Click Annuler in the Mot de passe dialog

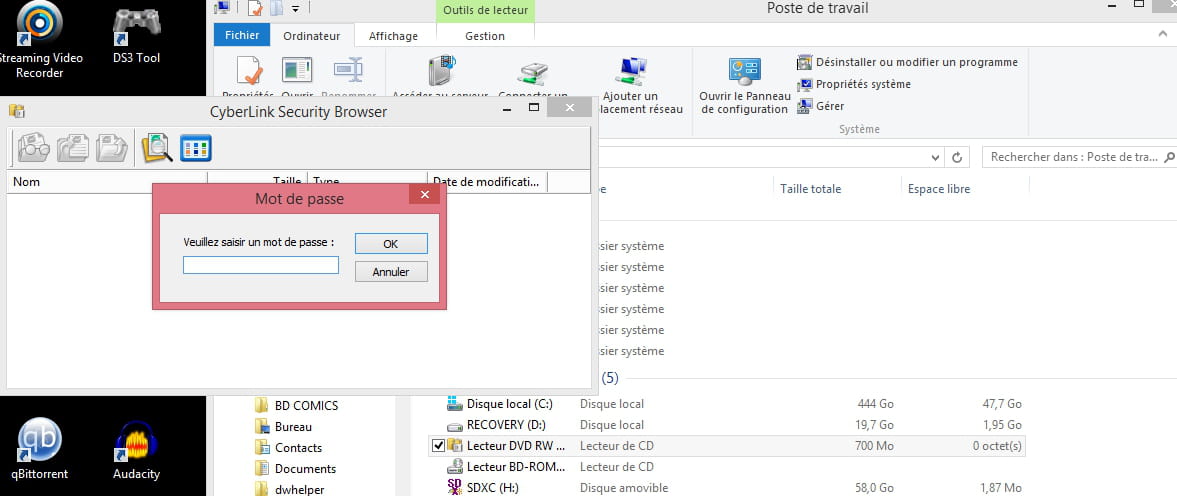pyautogui.click(x=391, y=272)
